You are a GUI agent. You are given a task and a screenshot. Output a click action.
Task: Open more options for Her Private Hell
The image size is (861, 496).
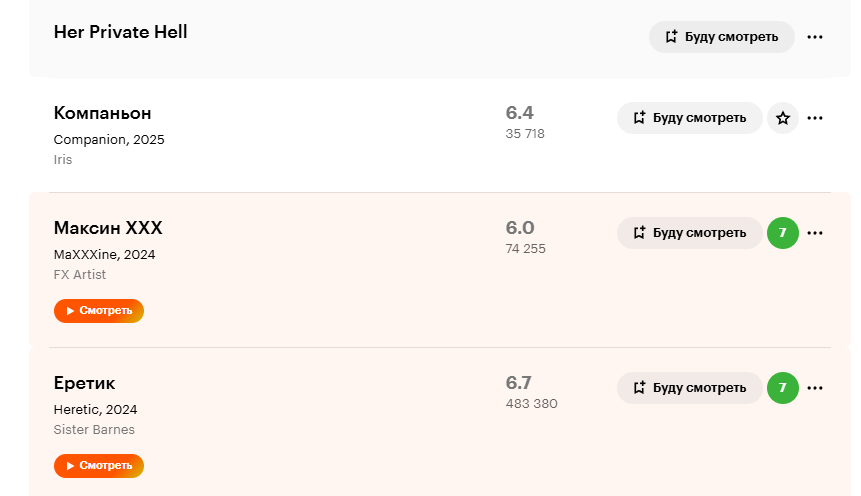point(814,37)
